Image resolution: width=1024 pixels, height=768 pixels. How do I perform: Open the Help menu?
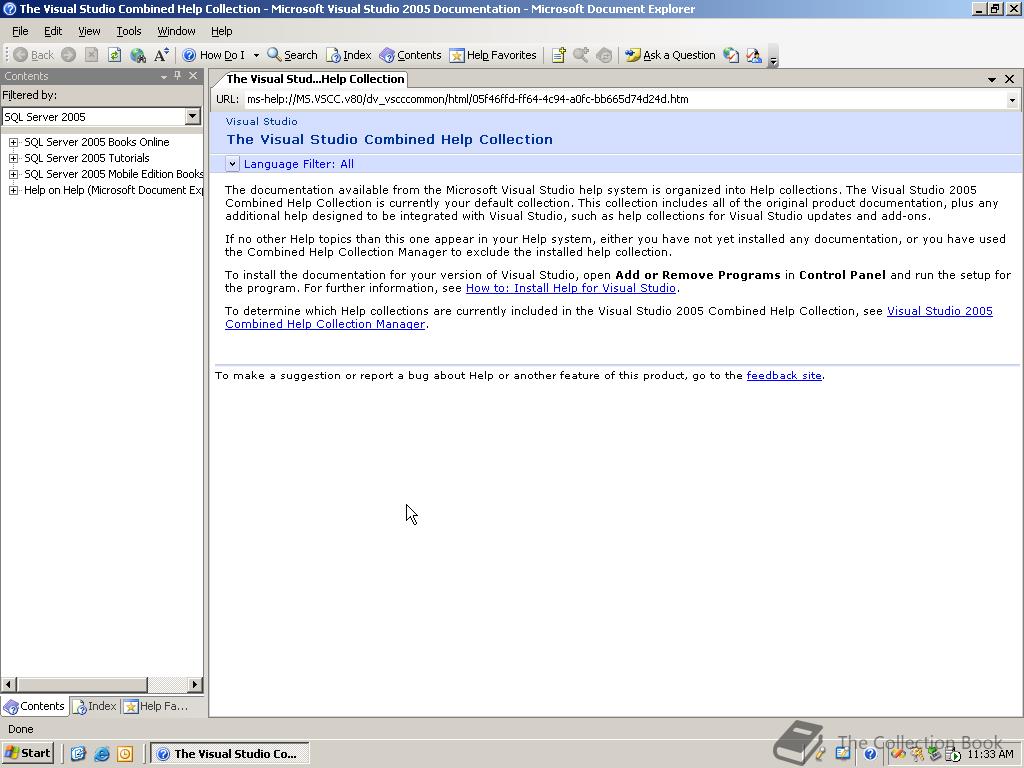click(x=221, y=31)
